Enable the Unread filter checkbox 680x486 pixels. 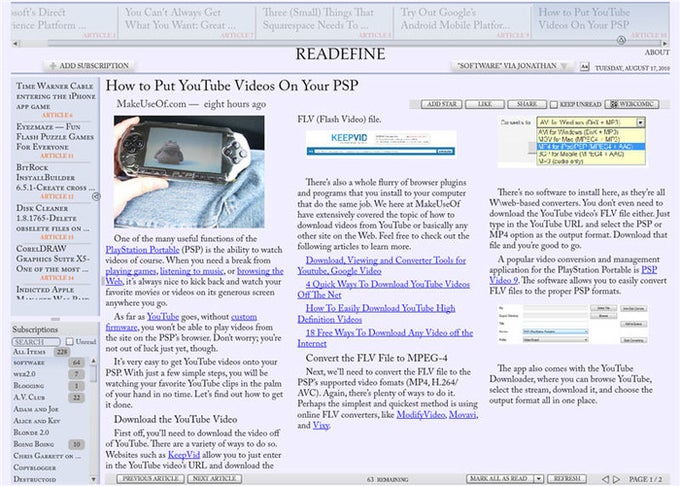click(x=69, y=341)
